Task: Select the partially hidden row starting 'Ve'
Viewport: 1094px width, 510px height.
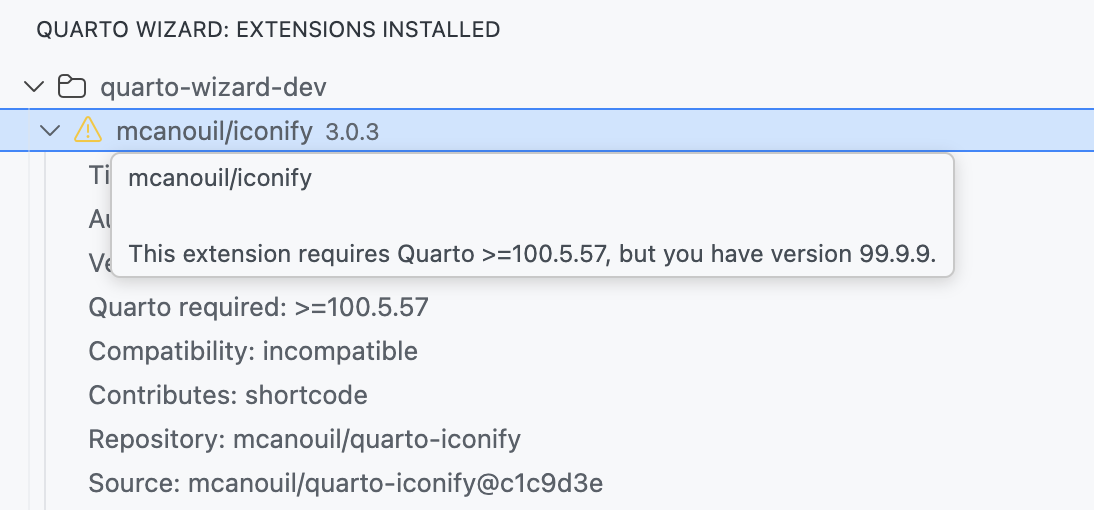Action: tap(98, 263)
